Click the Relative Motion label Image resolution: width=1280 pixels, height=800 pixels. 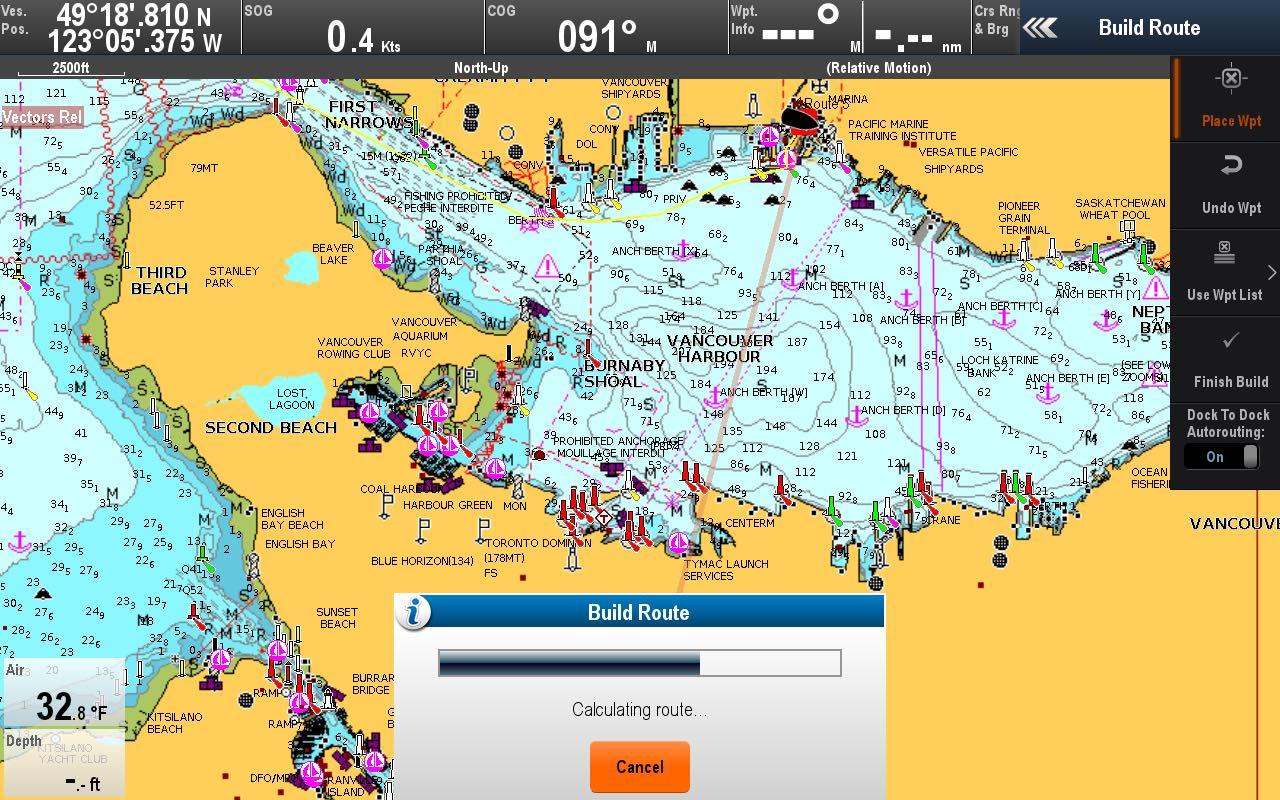(878, 68)
